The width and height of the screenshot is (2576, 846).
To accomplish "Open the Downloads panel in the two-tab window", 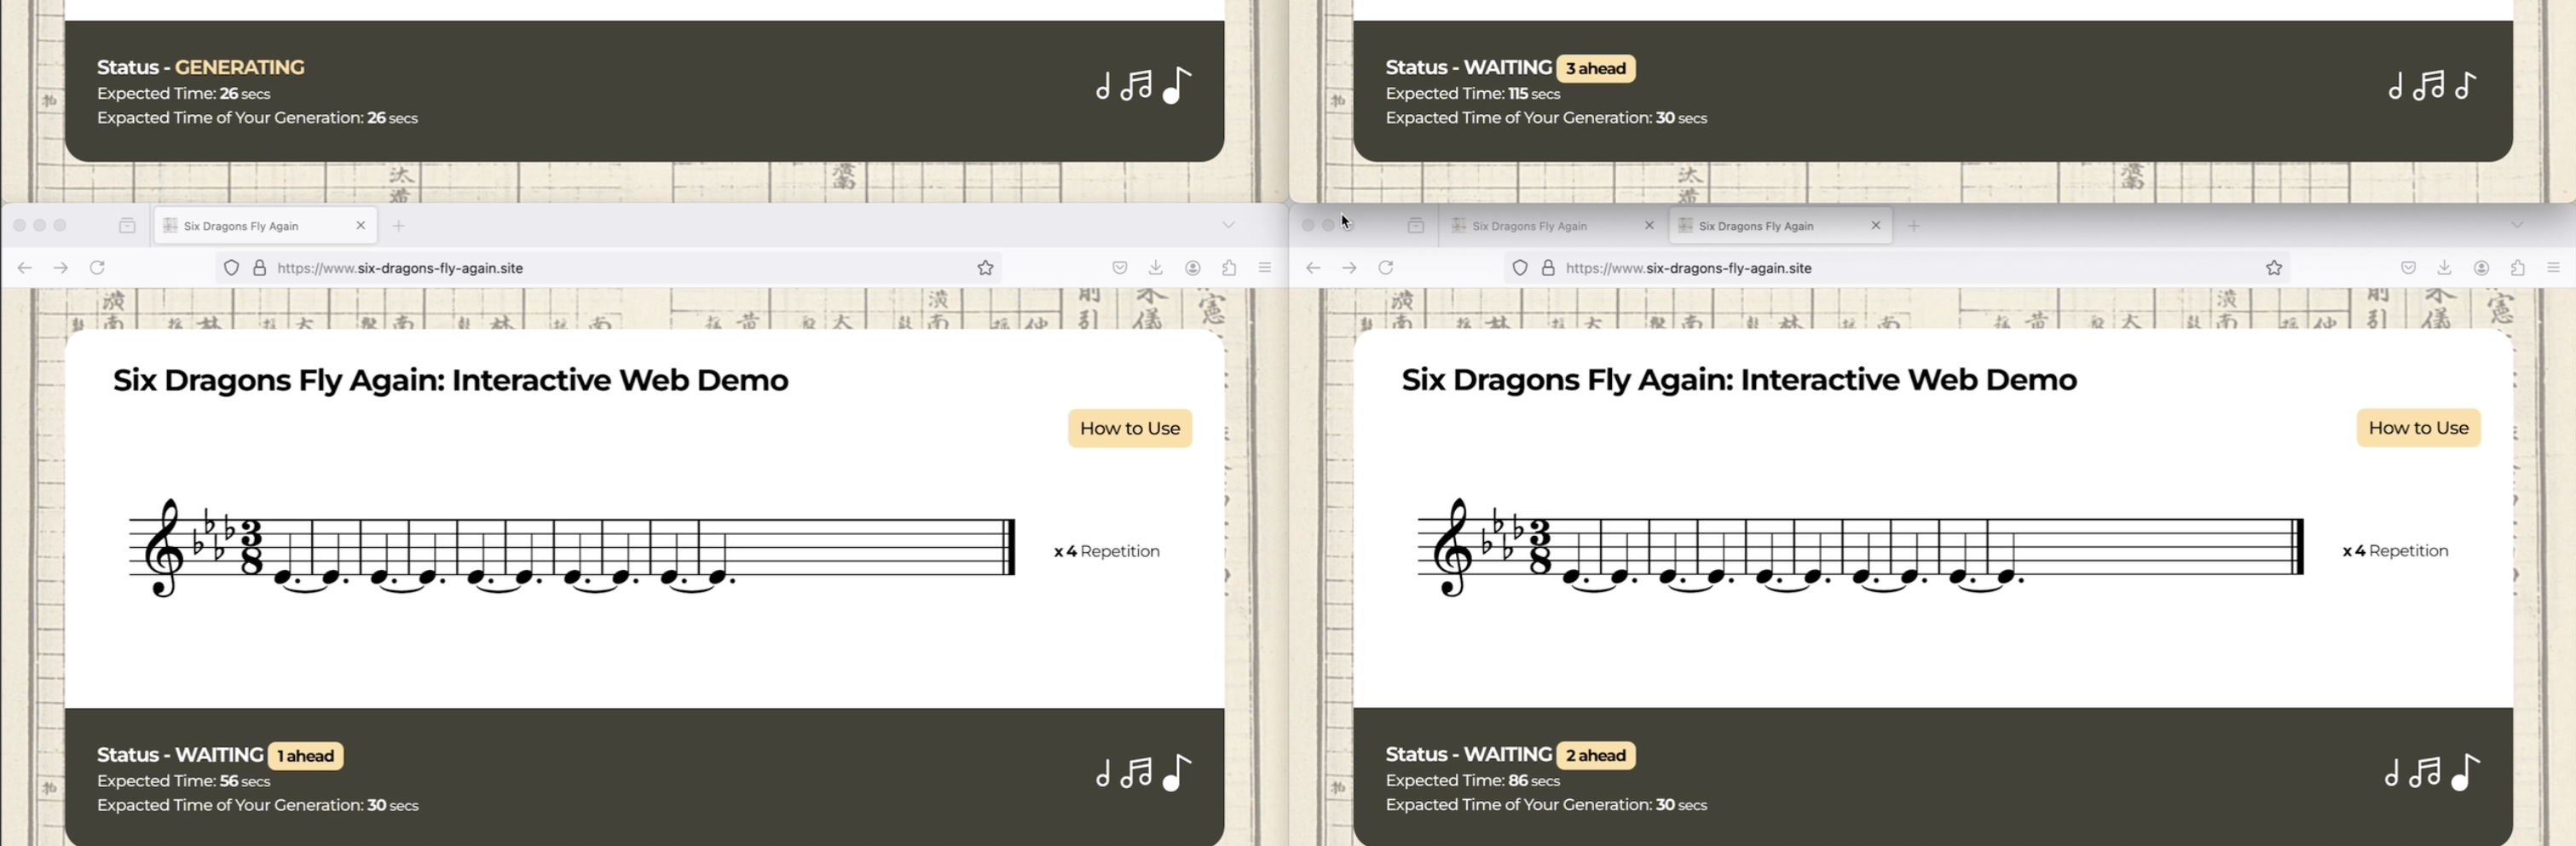I will 2445,268.
